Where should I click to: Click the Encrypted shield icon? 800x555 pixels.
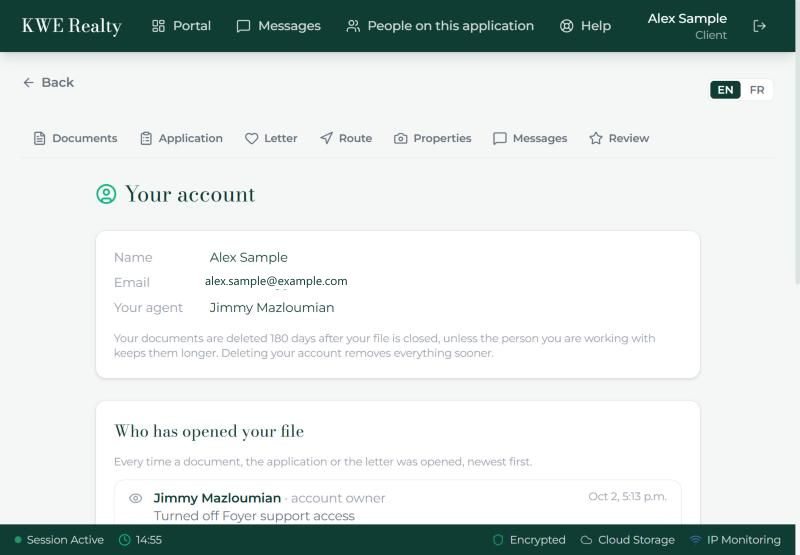(x=498, y=540)
